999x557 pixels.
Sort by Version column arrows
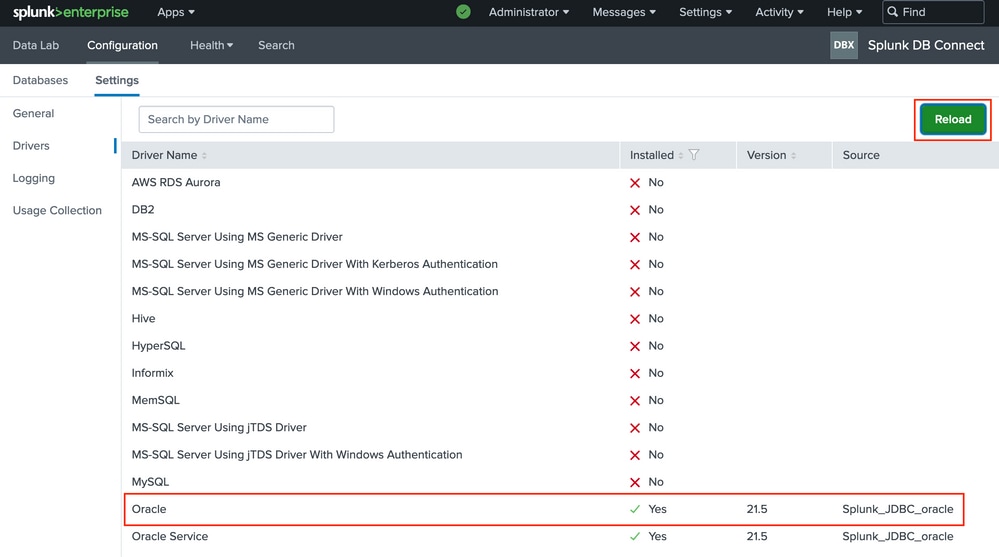point(793,156)
